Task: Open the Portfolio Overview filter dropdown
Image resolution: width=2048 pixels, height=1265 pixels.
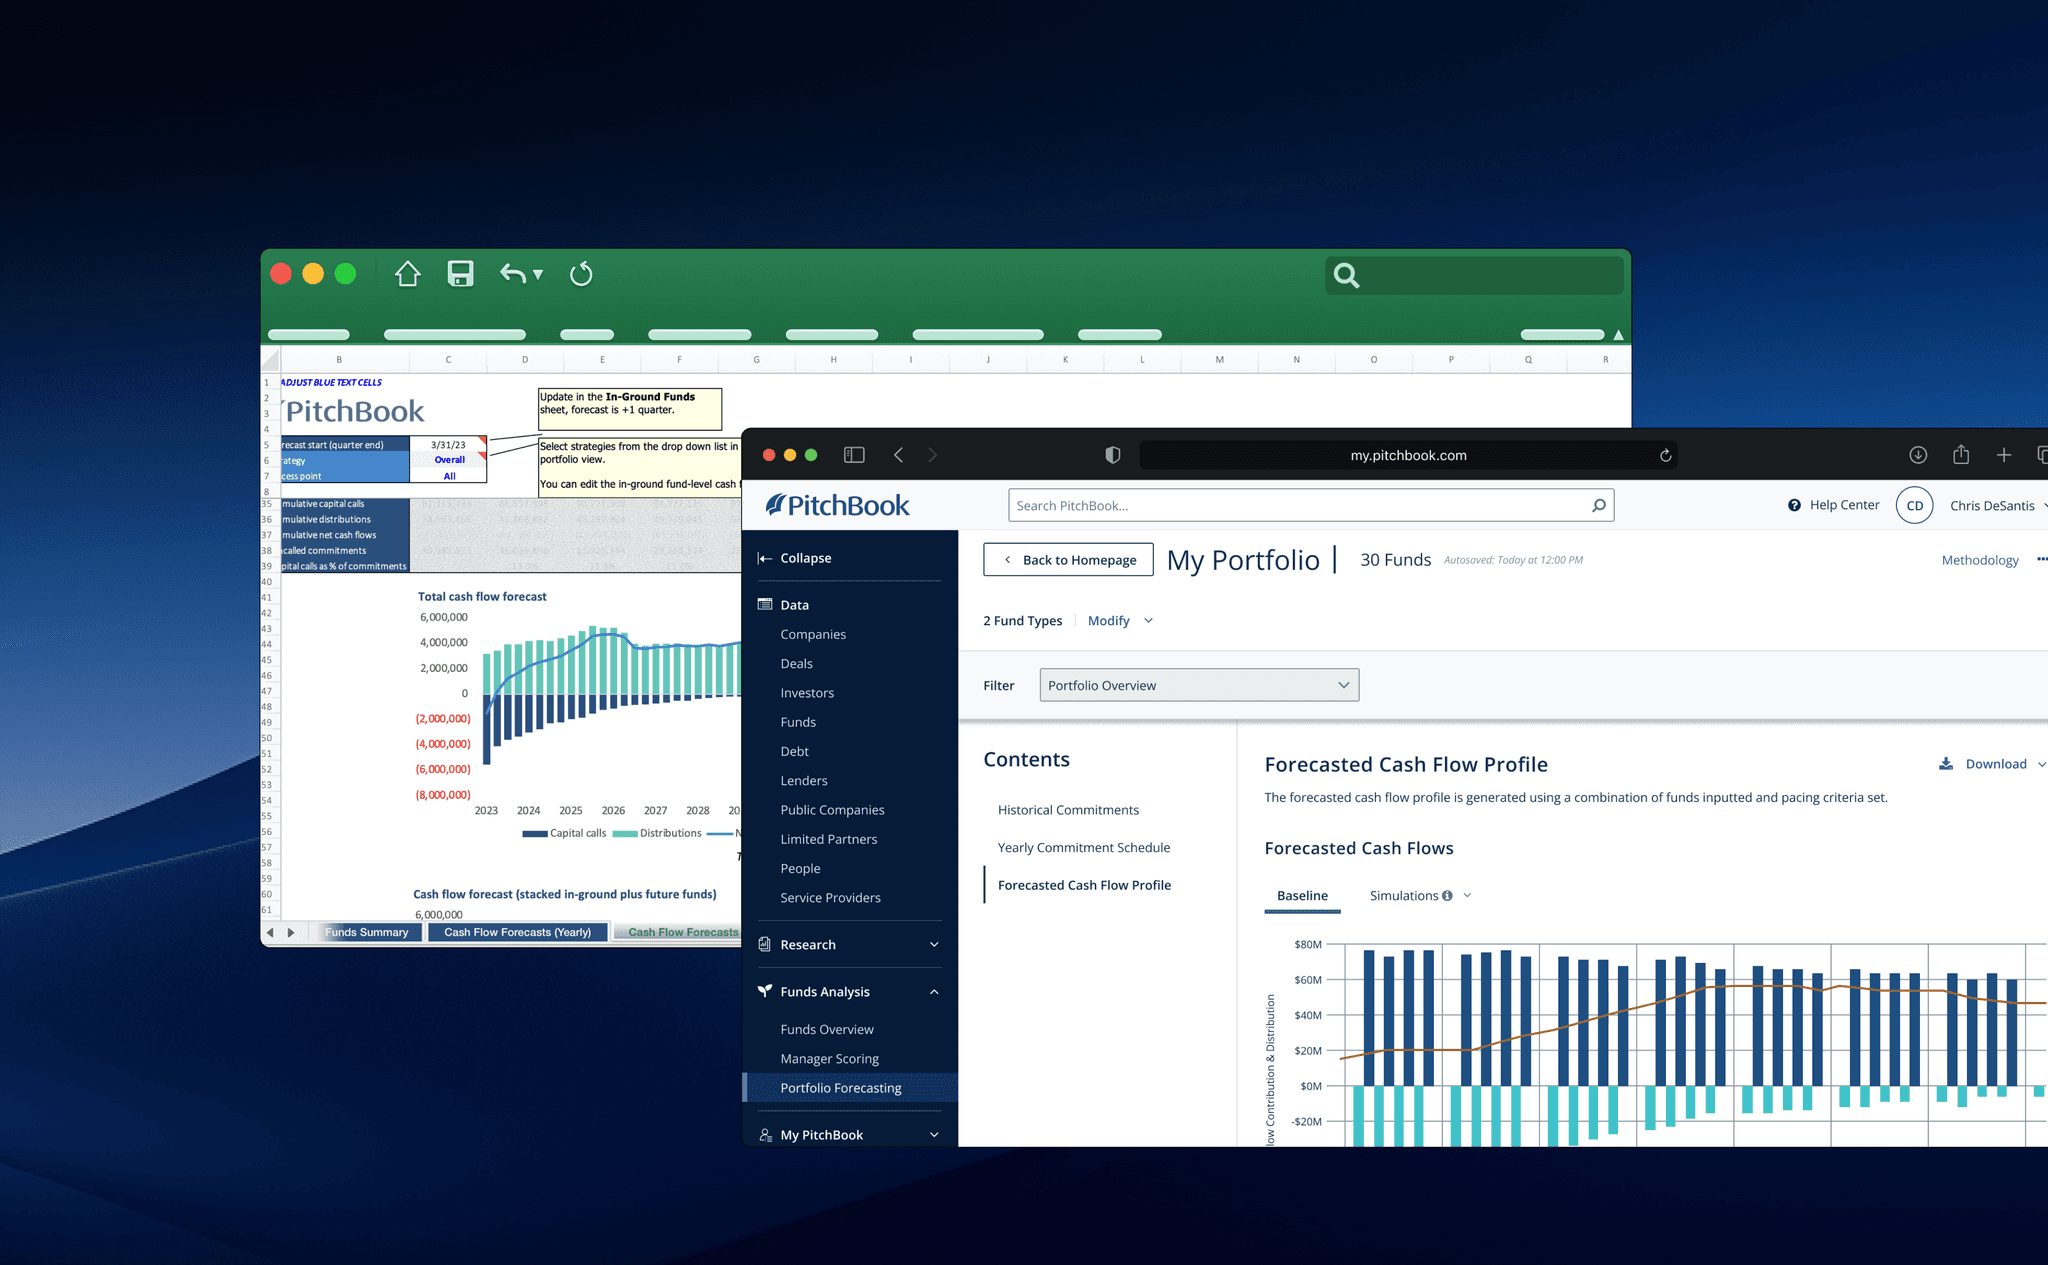Action: click(x=1198, y=685)
